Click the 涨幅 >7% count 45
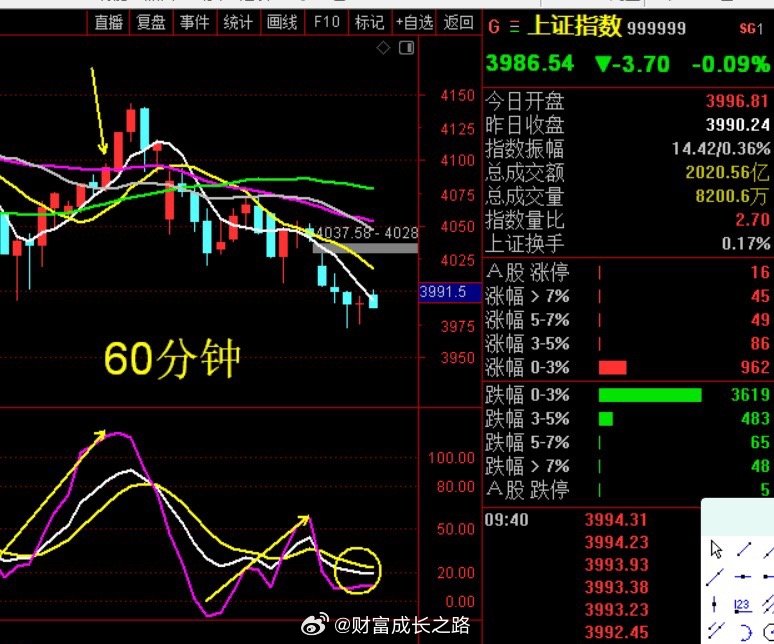The width and height of the screenshot is (774, 644). (x=760, y=296)
